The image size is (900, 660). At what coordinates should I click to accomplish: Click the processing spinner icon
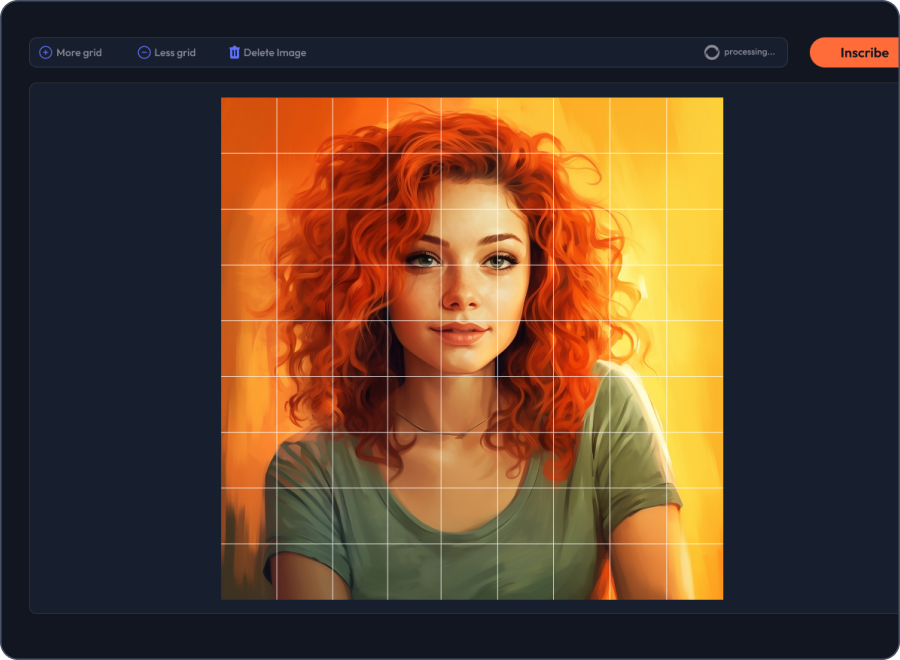711,52
